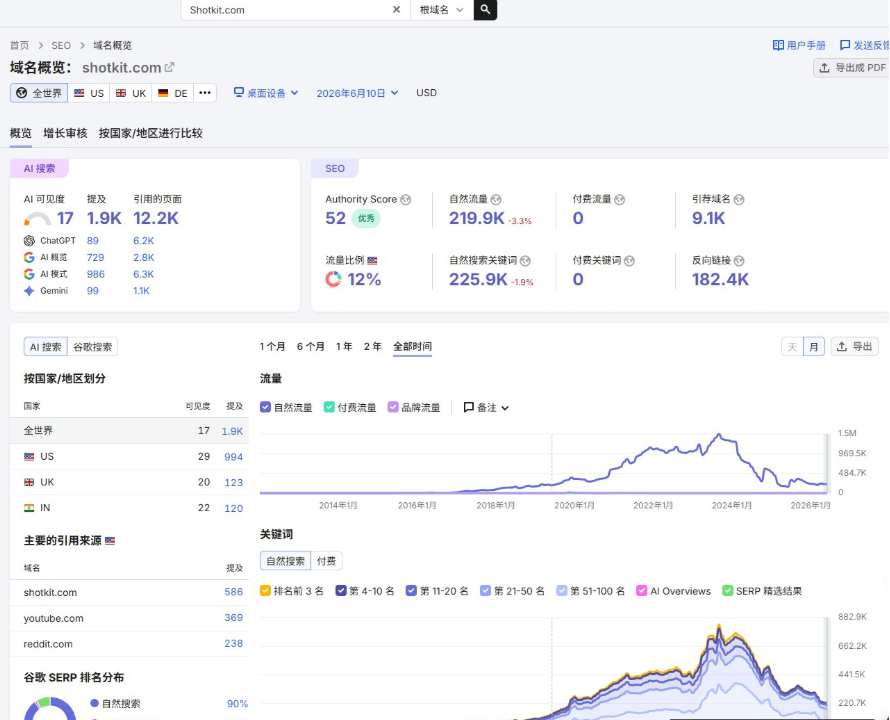Select the 6个月 time range
The width and height of the screenshot is (890, 720).
pyautogui.click(x=310, y=346)
